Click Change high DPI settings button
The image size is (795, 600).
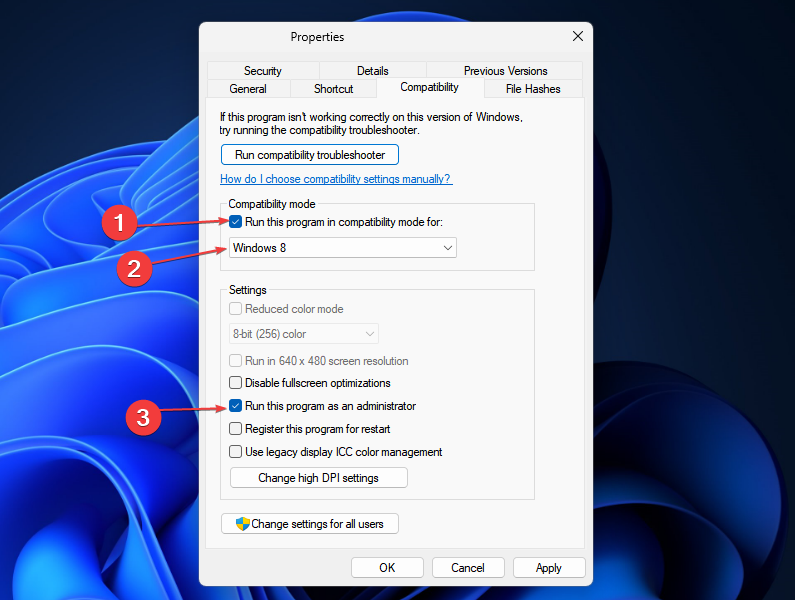(x=318, y=478)
